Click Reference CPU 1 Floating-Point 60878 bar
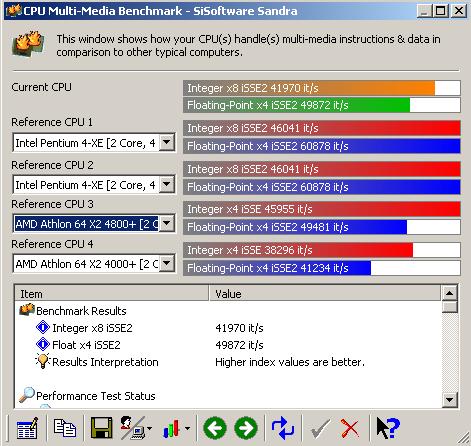 (x=322, y=146)
